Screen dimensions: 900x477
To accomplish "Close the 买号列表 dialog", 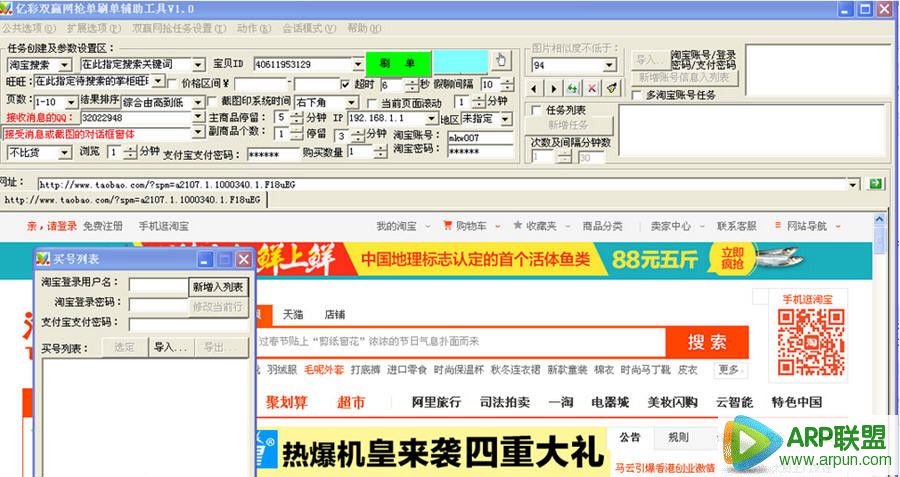I will pos(244,259).
